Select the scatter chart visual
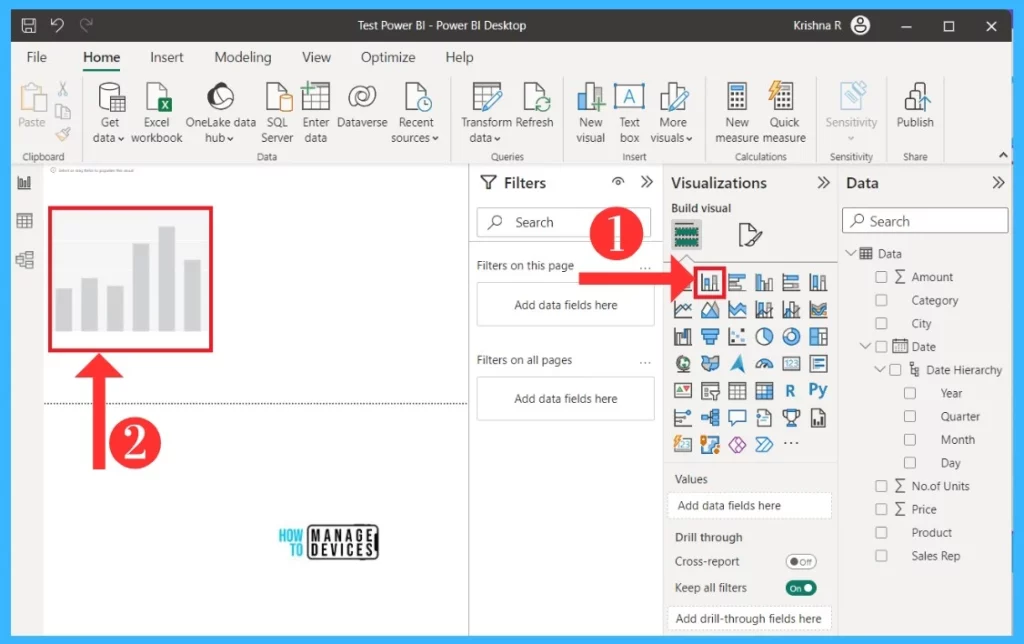This screenshot has width=1024, height=644. 737,336
